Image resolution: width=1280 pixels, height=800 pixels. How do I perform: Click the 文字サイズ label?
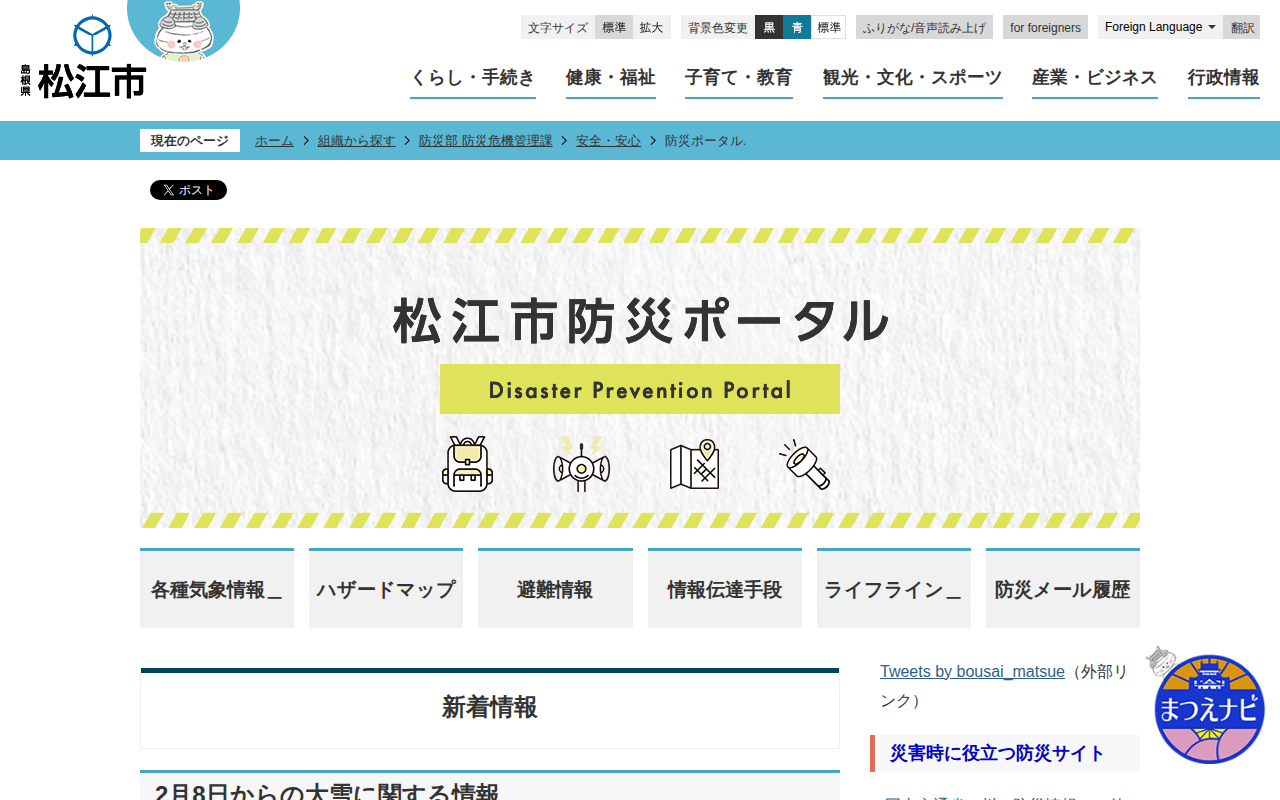click(558, 27)
